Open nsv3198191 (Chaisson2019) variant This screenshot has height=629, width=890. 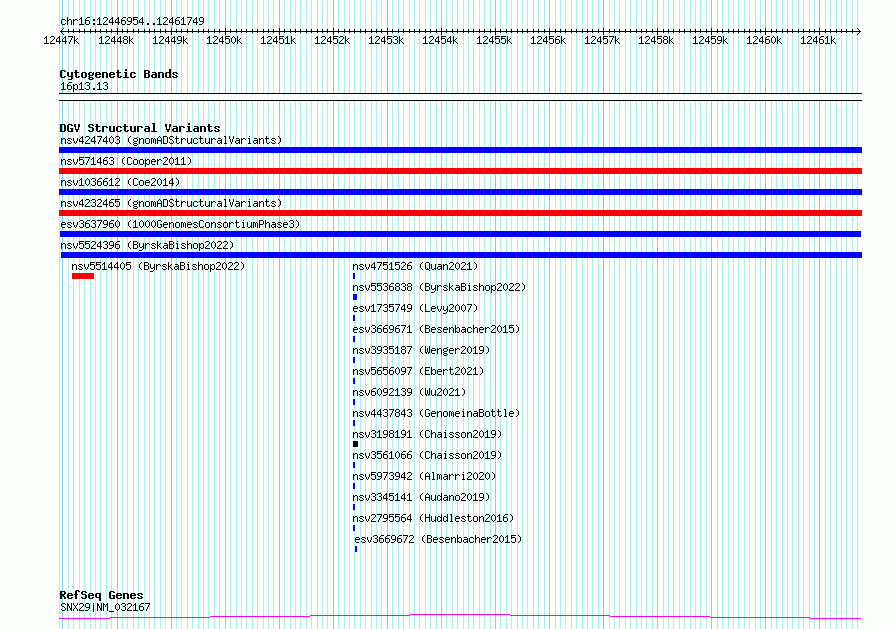click(427, 434)
